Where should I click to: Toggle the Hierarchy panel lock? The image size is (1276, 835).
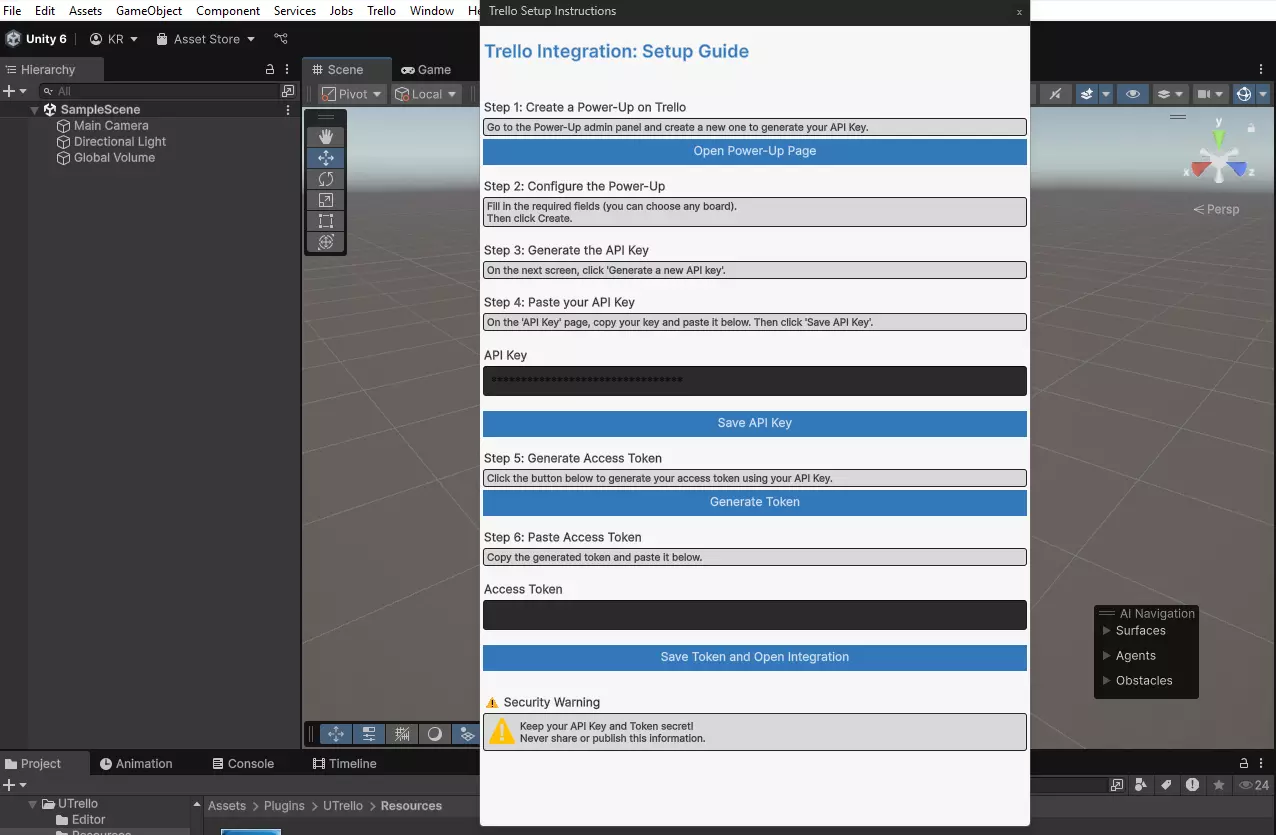coord(269,70)
